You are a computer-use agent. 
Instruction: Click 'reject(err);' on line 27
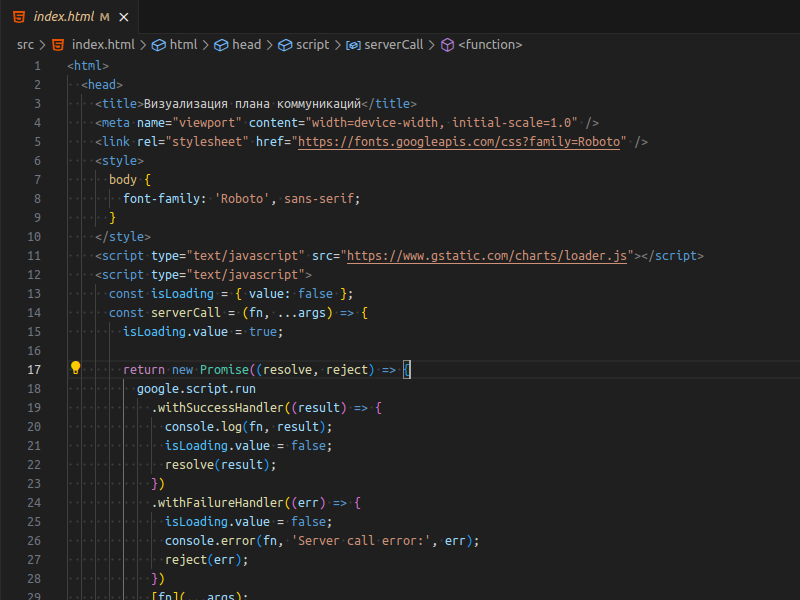207,560
